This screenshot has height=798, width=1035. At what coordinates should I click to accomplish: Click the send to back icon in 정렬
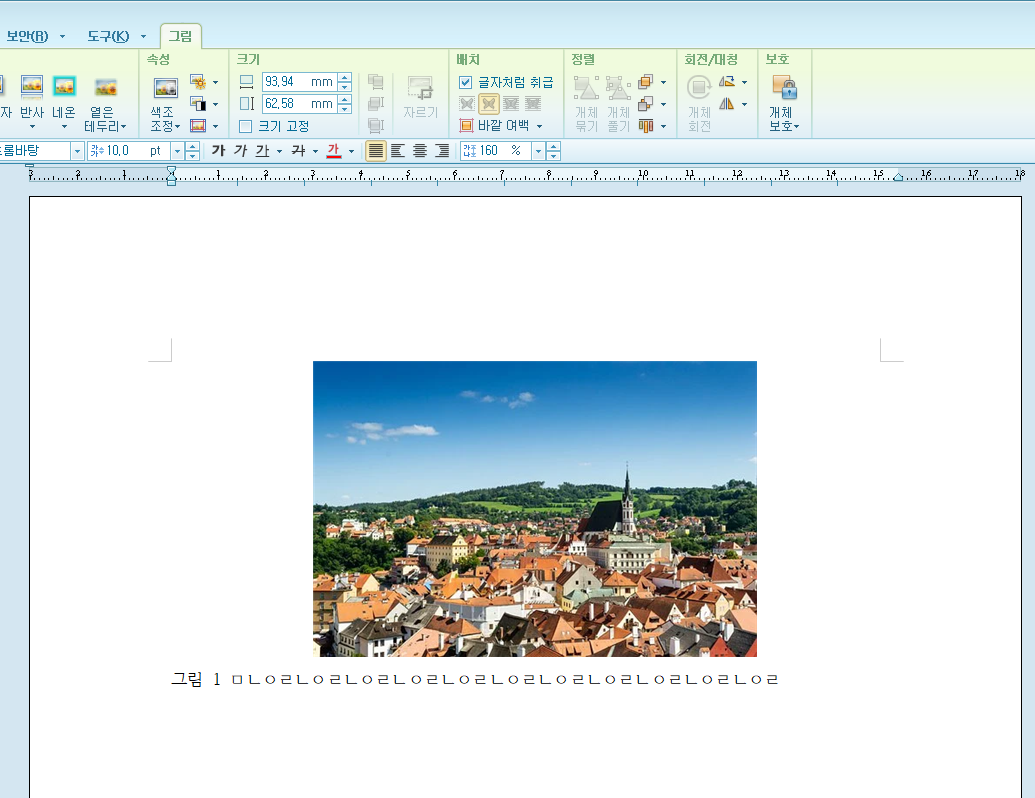coord(646,104)
